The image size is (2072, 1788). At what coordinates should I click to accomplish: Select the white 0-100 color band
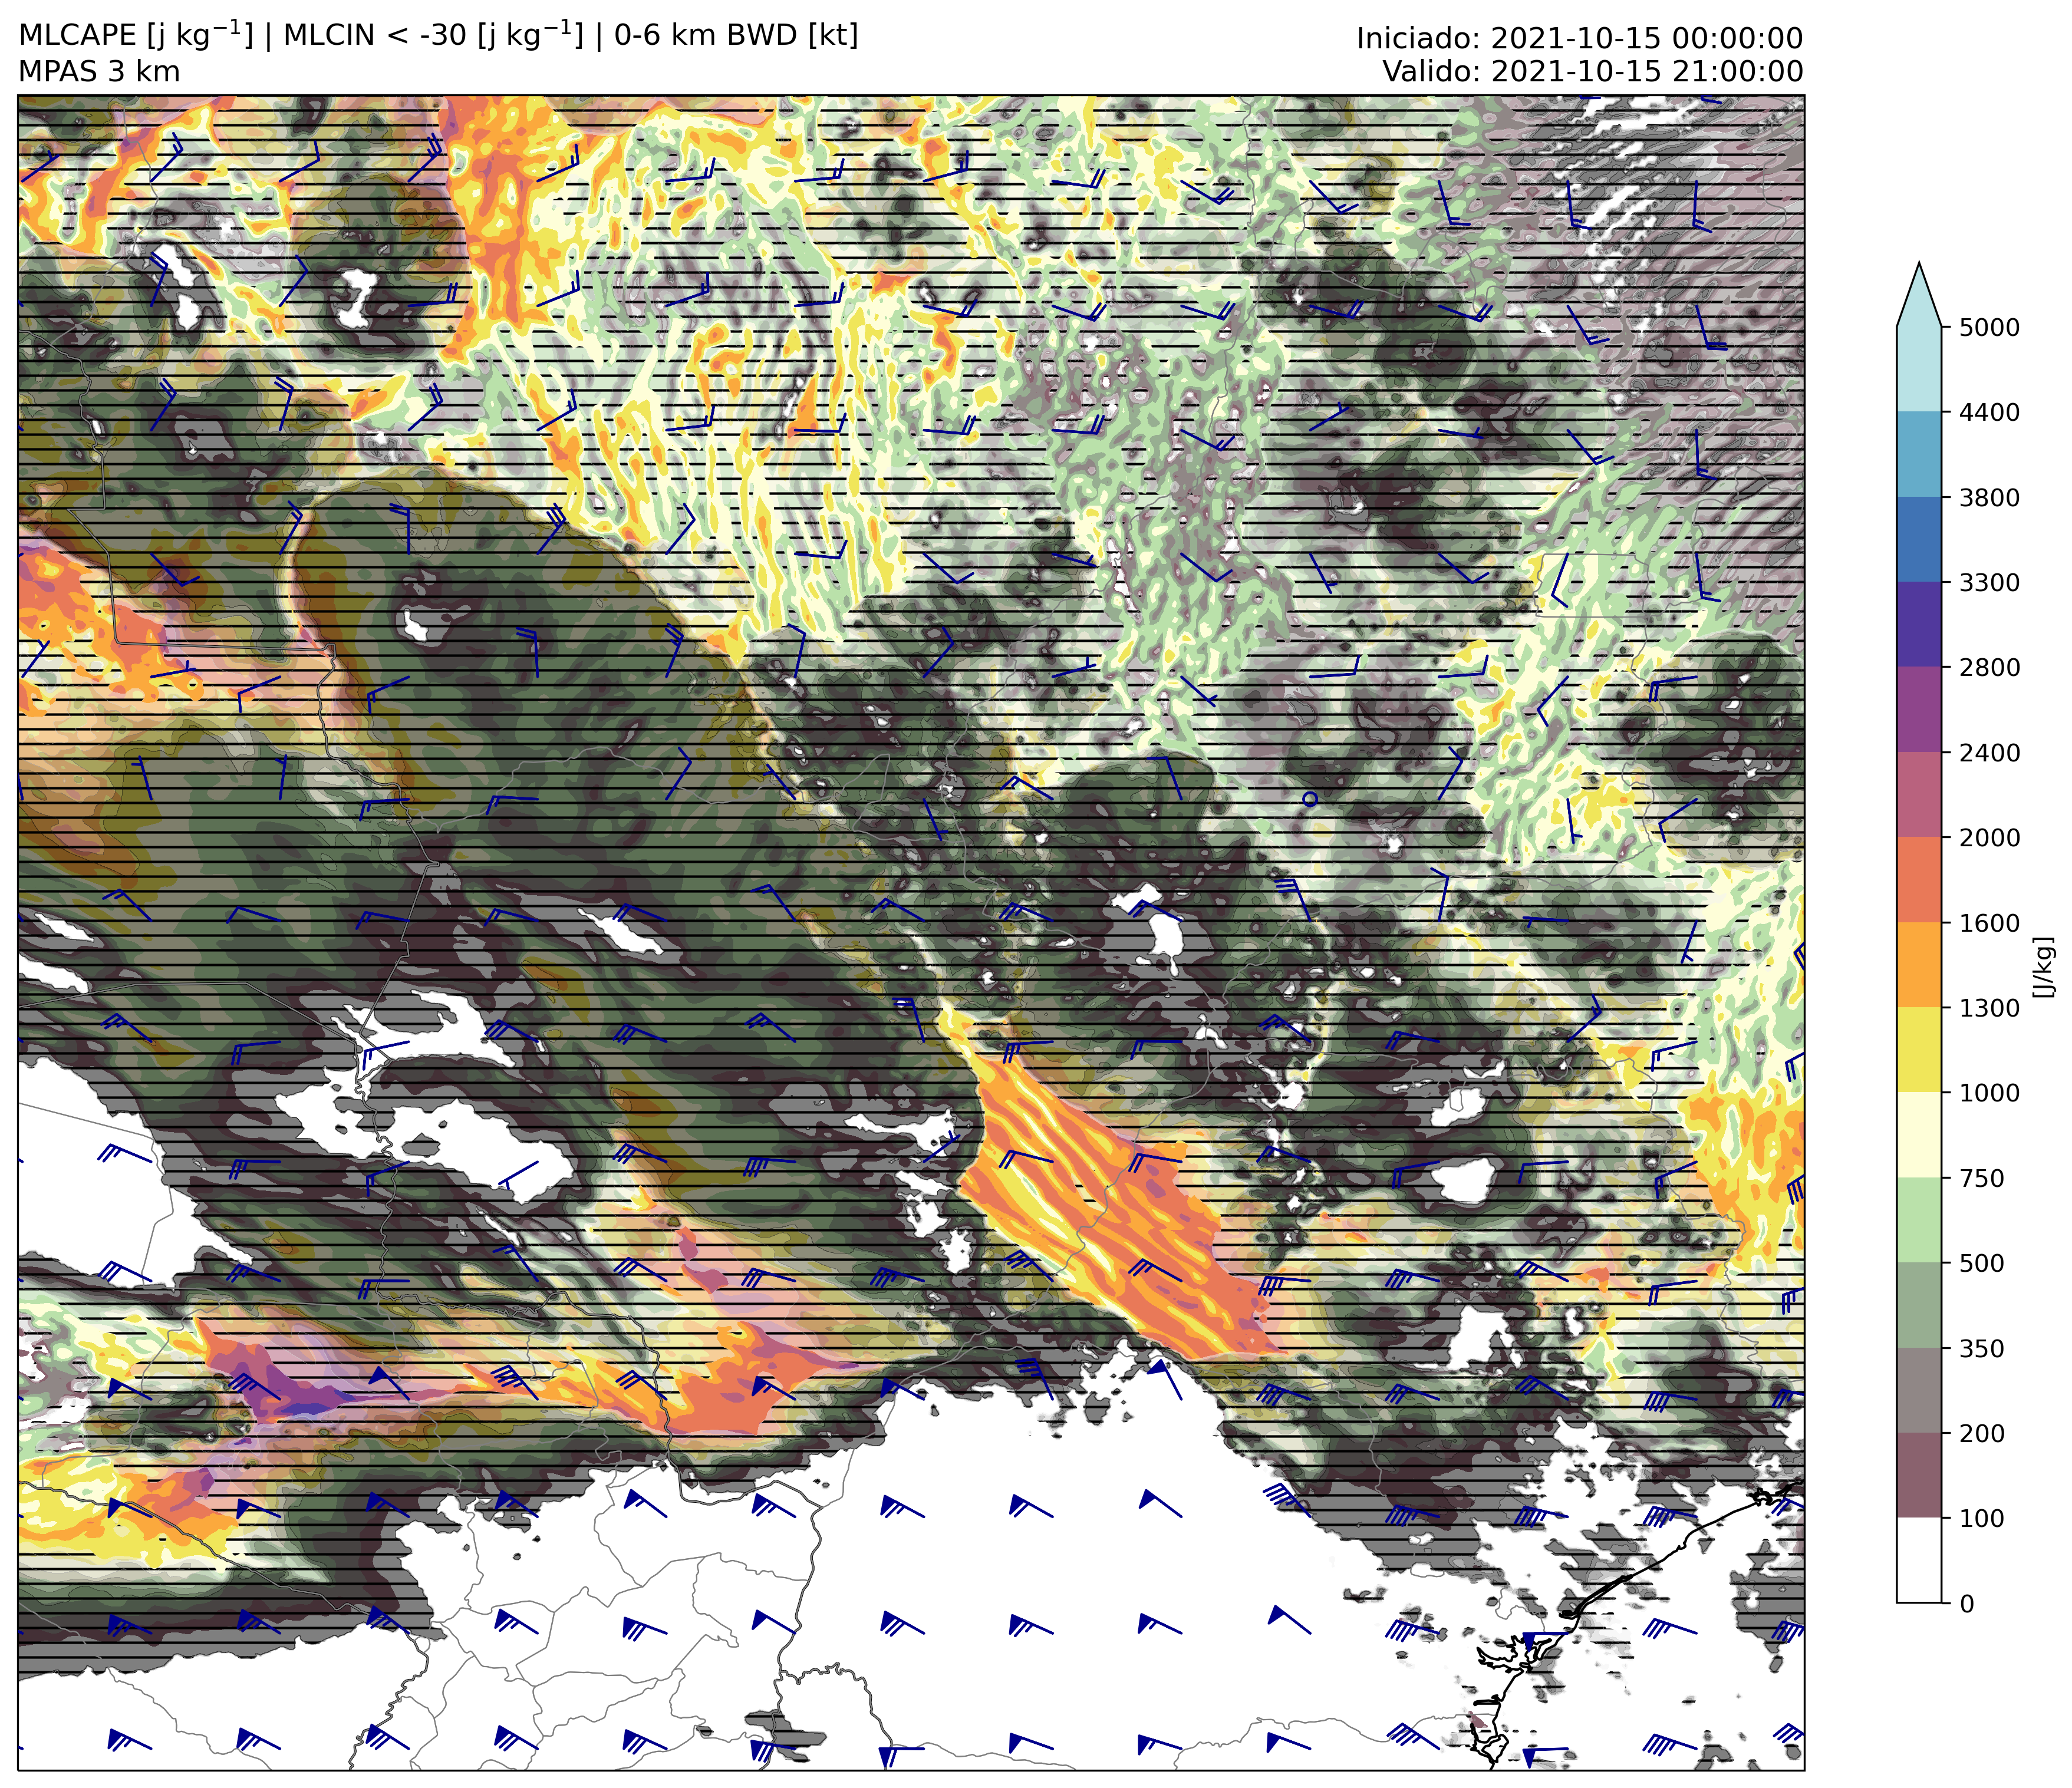click(x=1919, y=1560)
